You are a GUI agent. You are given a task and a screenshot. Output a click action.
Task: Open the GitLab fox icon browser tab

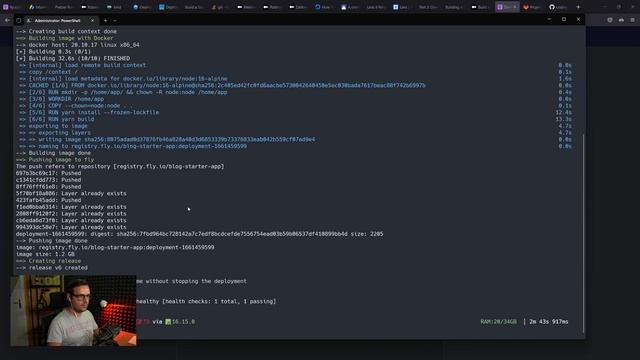pyautogui.click(x=532, y=7)
